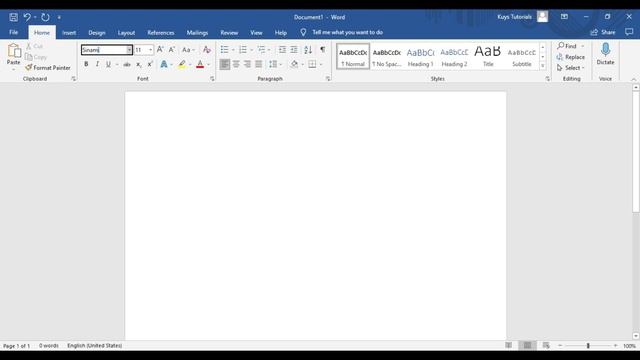Toggle strikethrough formatting
This screenshot has width=640, height=360.
(x=127, y=64)
